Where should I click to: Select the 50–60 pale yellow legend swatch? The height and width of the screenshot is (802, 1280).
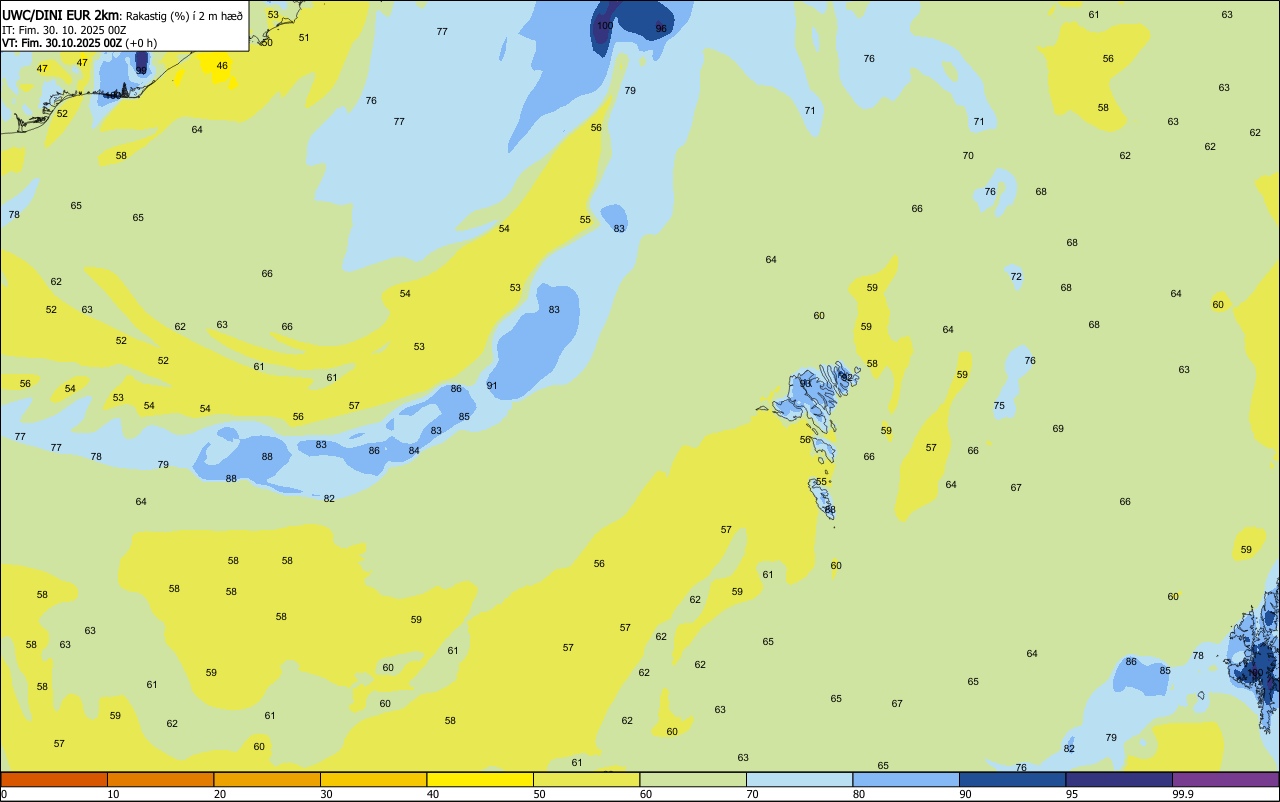pos(586,779)
